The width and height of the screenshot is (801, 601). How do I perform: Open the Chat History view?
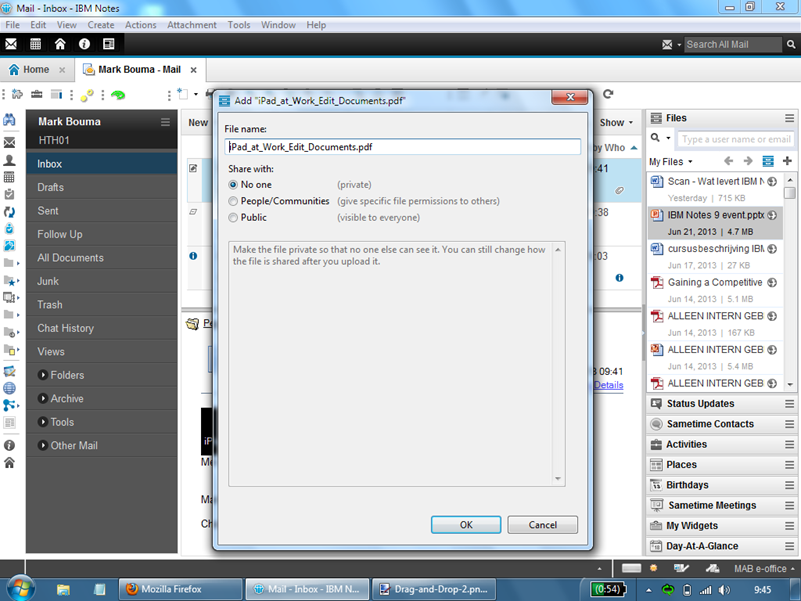tap(102, 329)
